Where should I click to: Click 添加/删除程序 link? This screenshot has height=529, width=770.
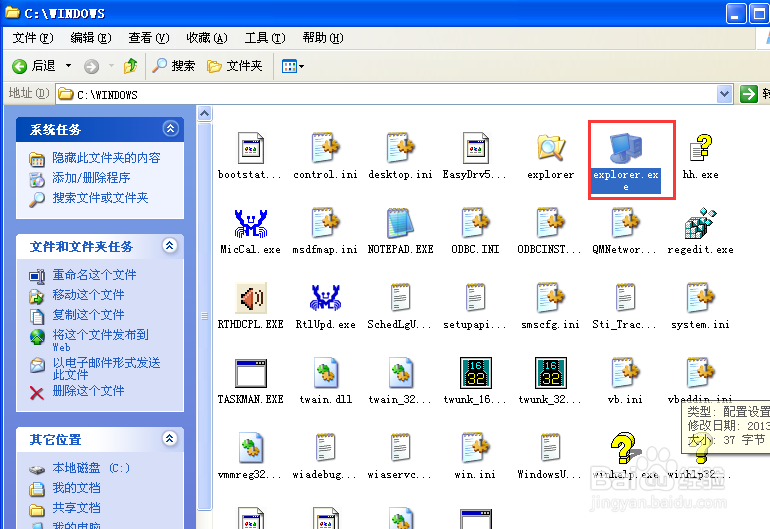pyautogui.click(x=91, y=178)
